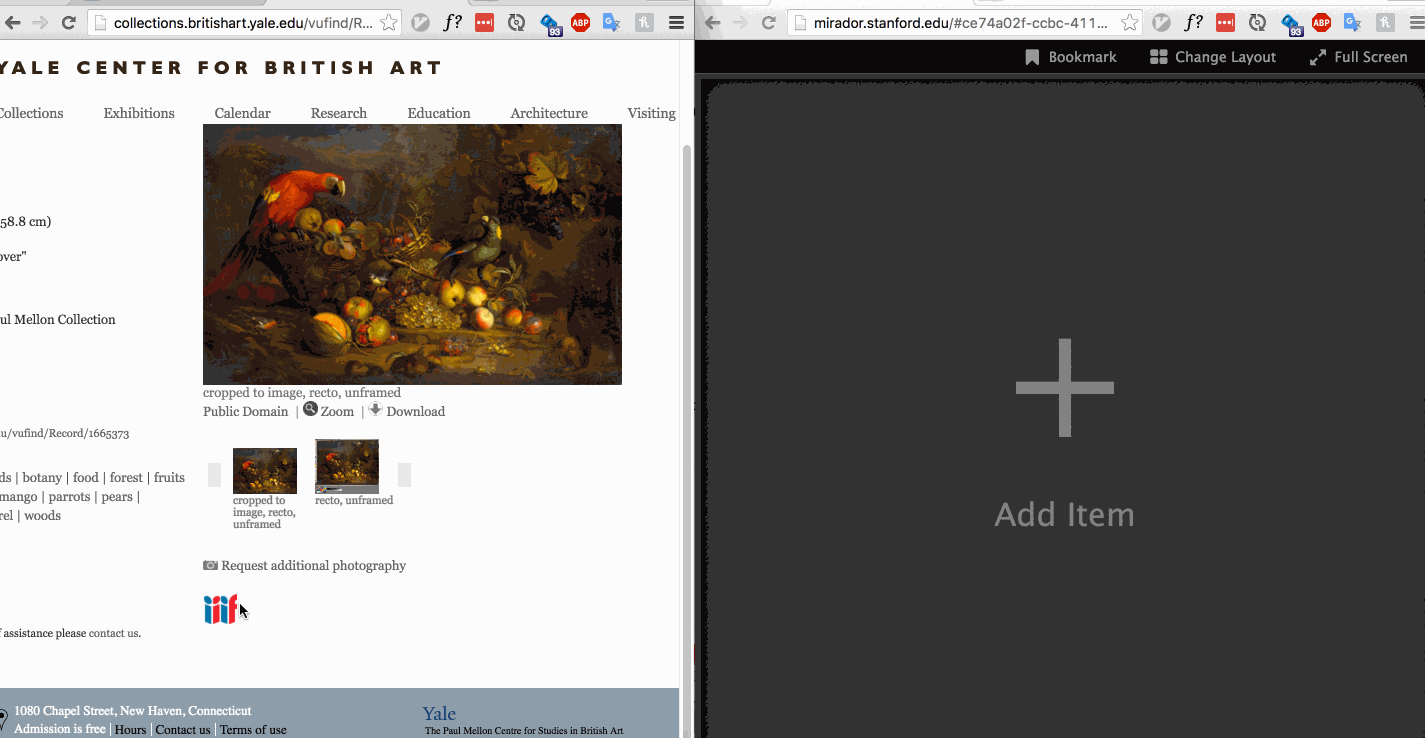Click the camera icon beside Request additional photography

(210, 565)
